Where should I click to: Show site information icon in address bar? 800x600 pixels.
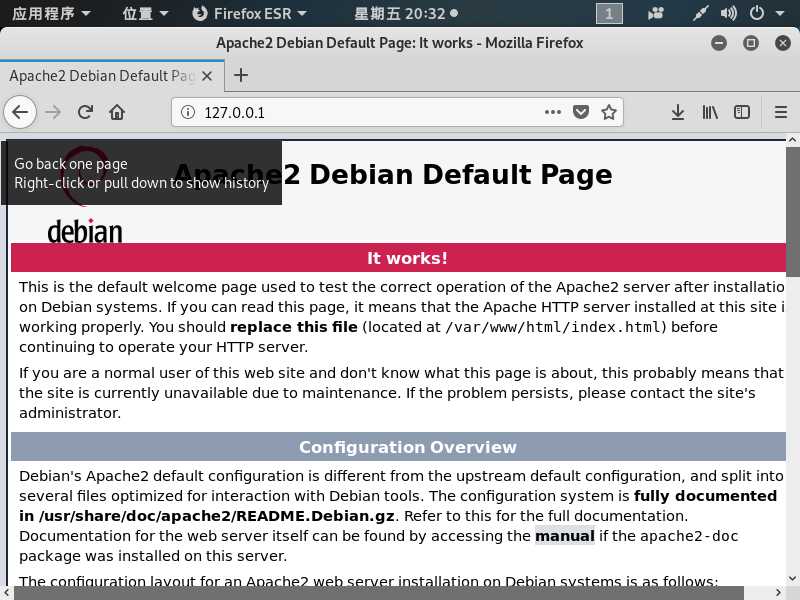(x=188, y=112)
